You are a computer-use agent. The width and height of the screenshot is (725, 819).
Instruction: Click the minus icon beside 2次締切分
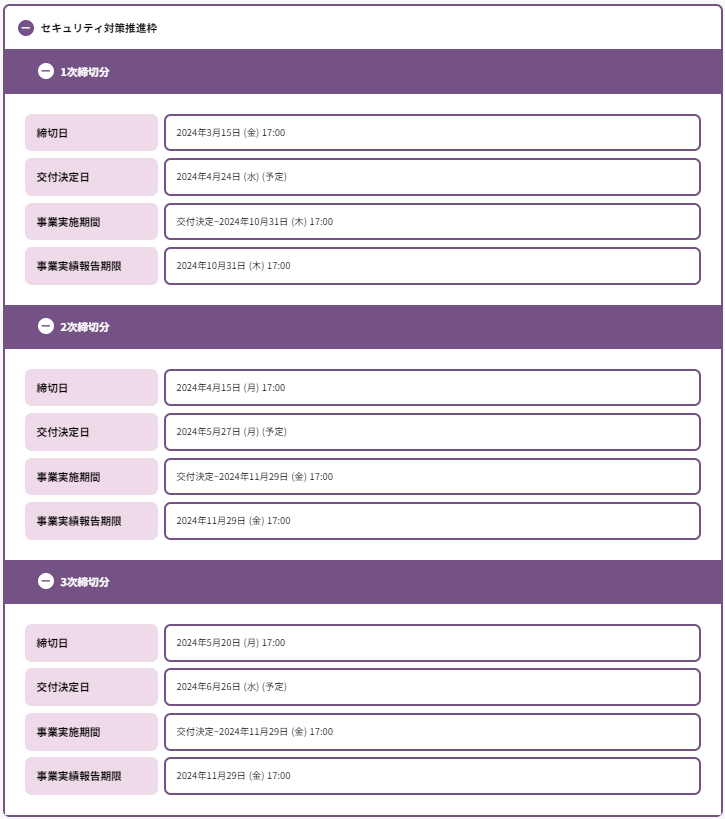click(46, 327)
